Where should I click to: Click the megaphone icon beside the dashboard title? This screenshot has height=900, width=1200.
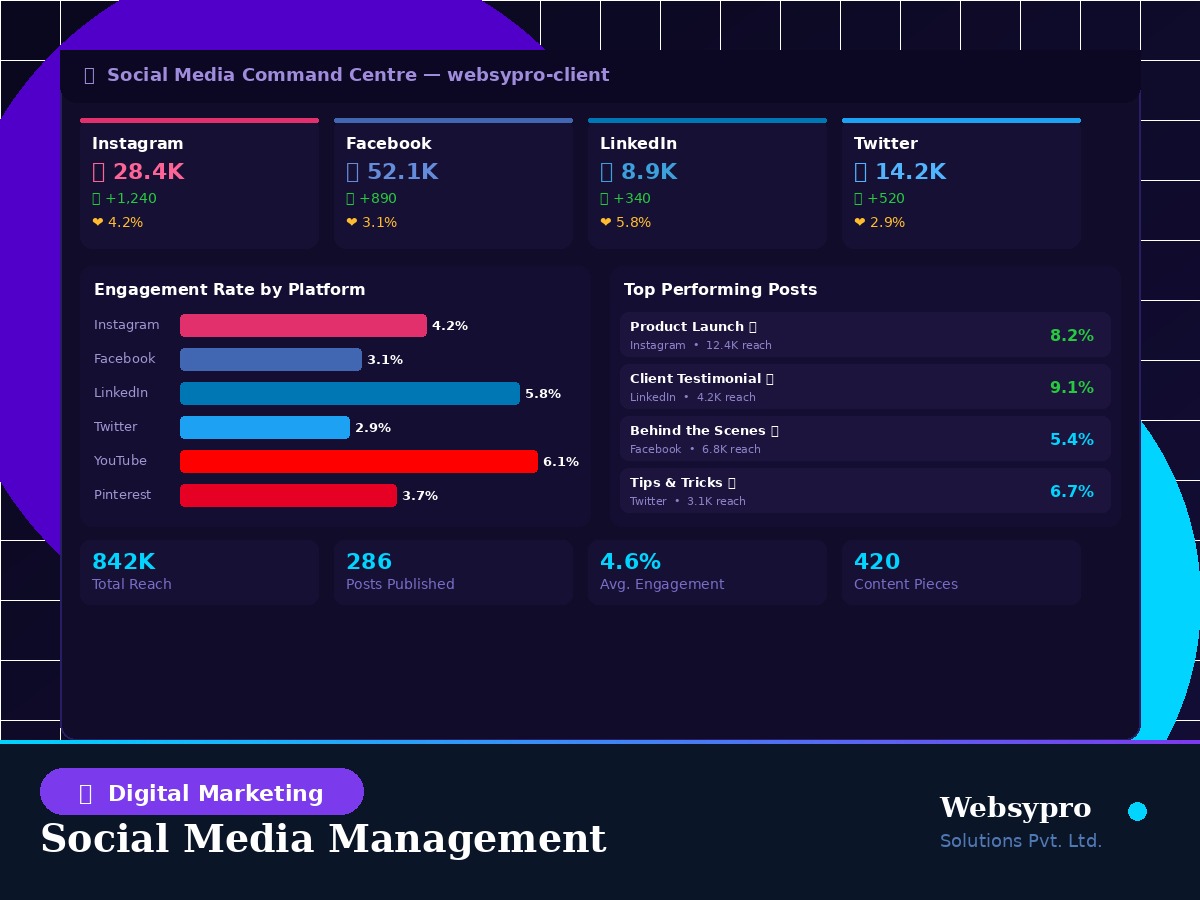click(90, 75)
